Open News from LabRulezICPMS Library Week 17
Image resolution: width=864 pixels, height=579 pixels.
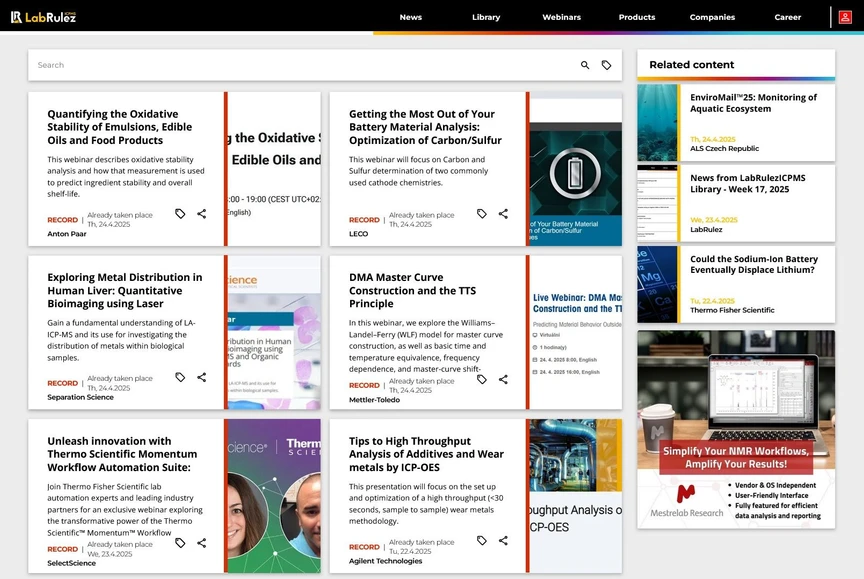pyautogui.click(x=748, y=183)
